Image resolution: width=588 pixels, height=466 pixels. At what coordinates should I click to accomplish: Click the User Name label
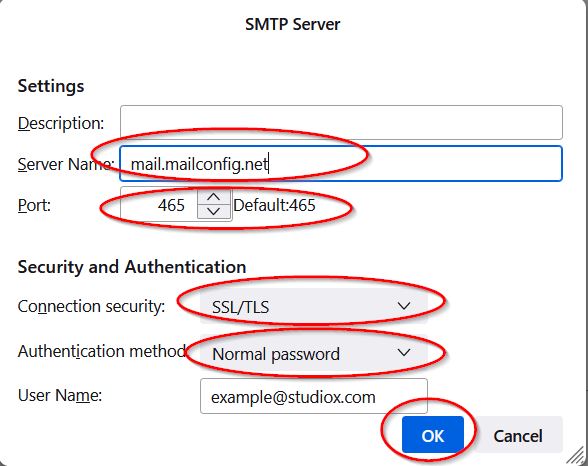point(60,395)
